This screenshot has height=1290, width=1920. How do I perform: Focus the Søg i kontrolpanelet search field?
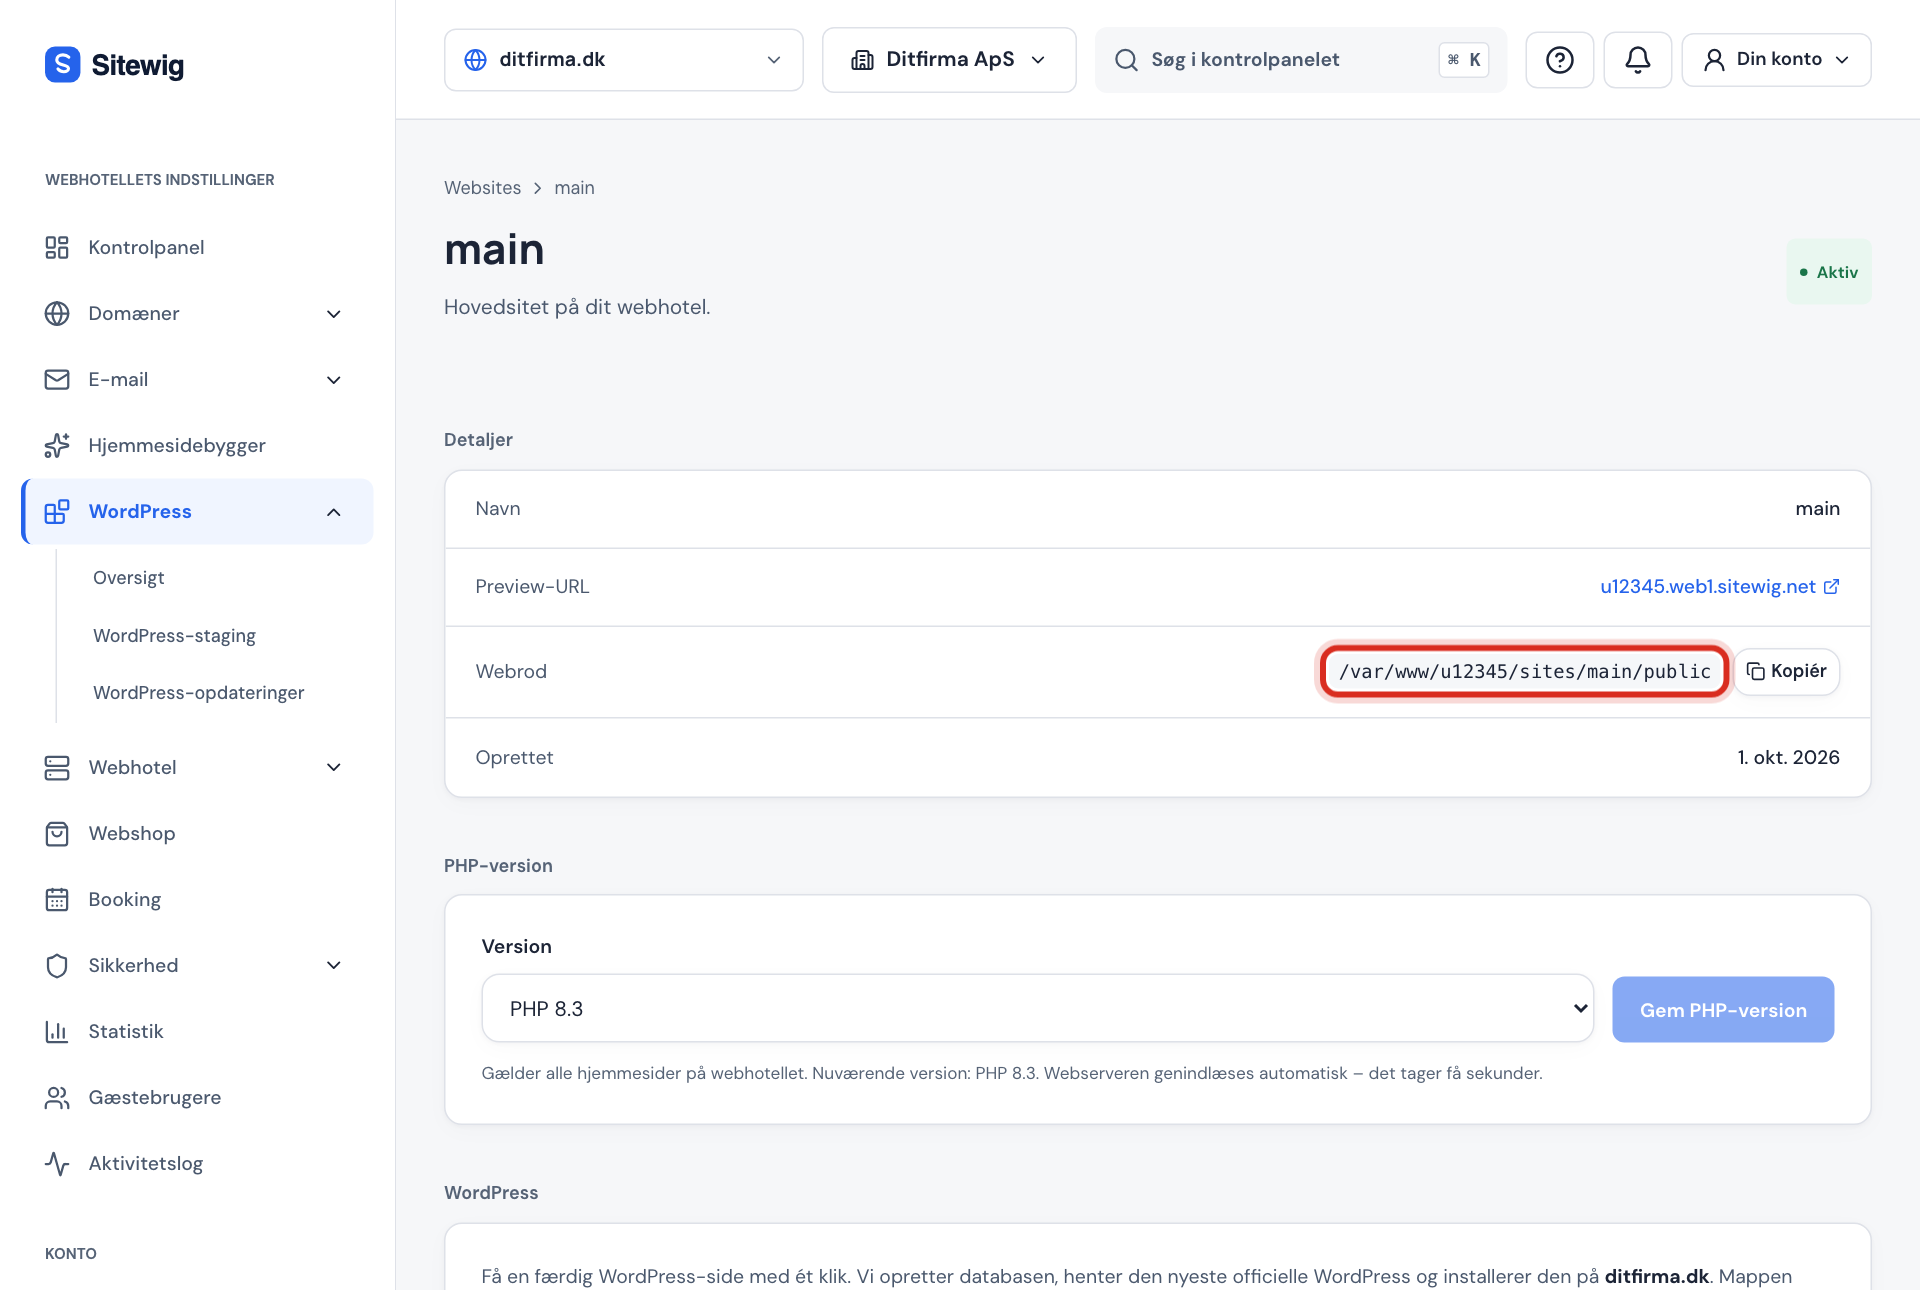point(1300,60)
